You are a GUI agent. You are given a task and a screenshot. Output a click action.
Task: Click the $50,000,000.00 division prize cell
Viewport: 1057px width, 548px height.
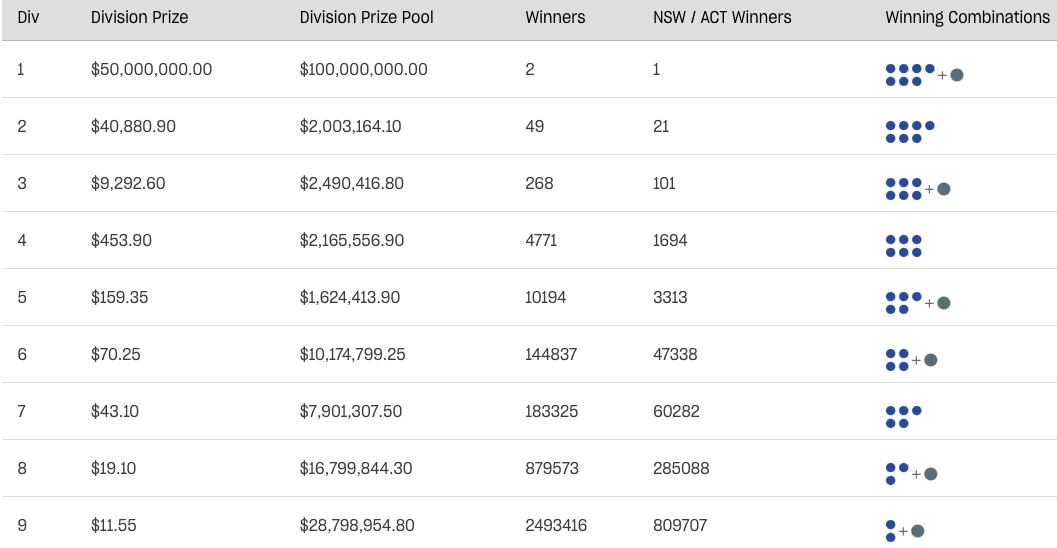pyautogui.click(x=152, y=69)
